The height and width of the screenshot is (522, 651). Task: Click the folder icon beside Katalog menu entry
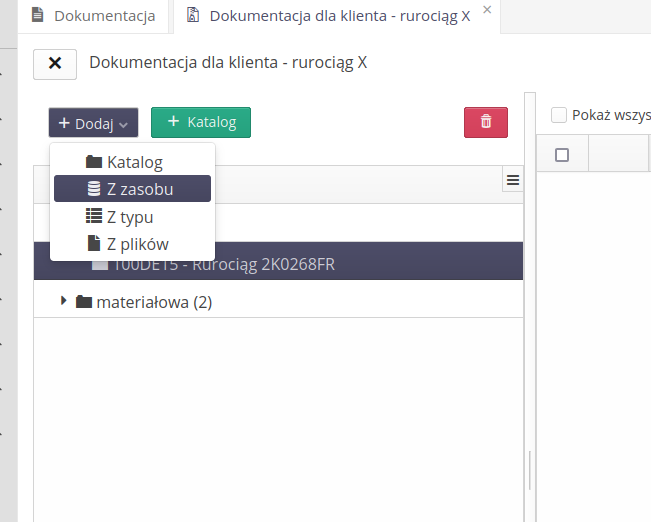coord(94,162)
